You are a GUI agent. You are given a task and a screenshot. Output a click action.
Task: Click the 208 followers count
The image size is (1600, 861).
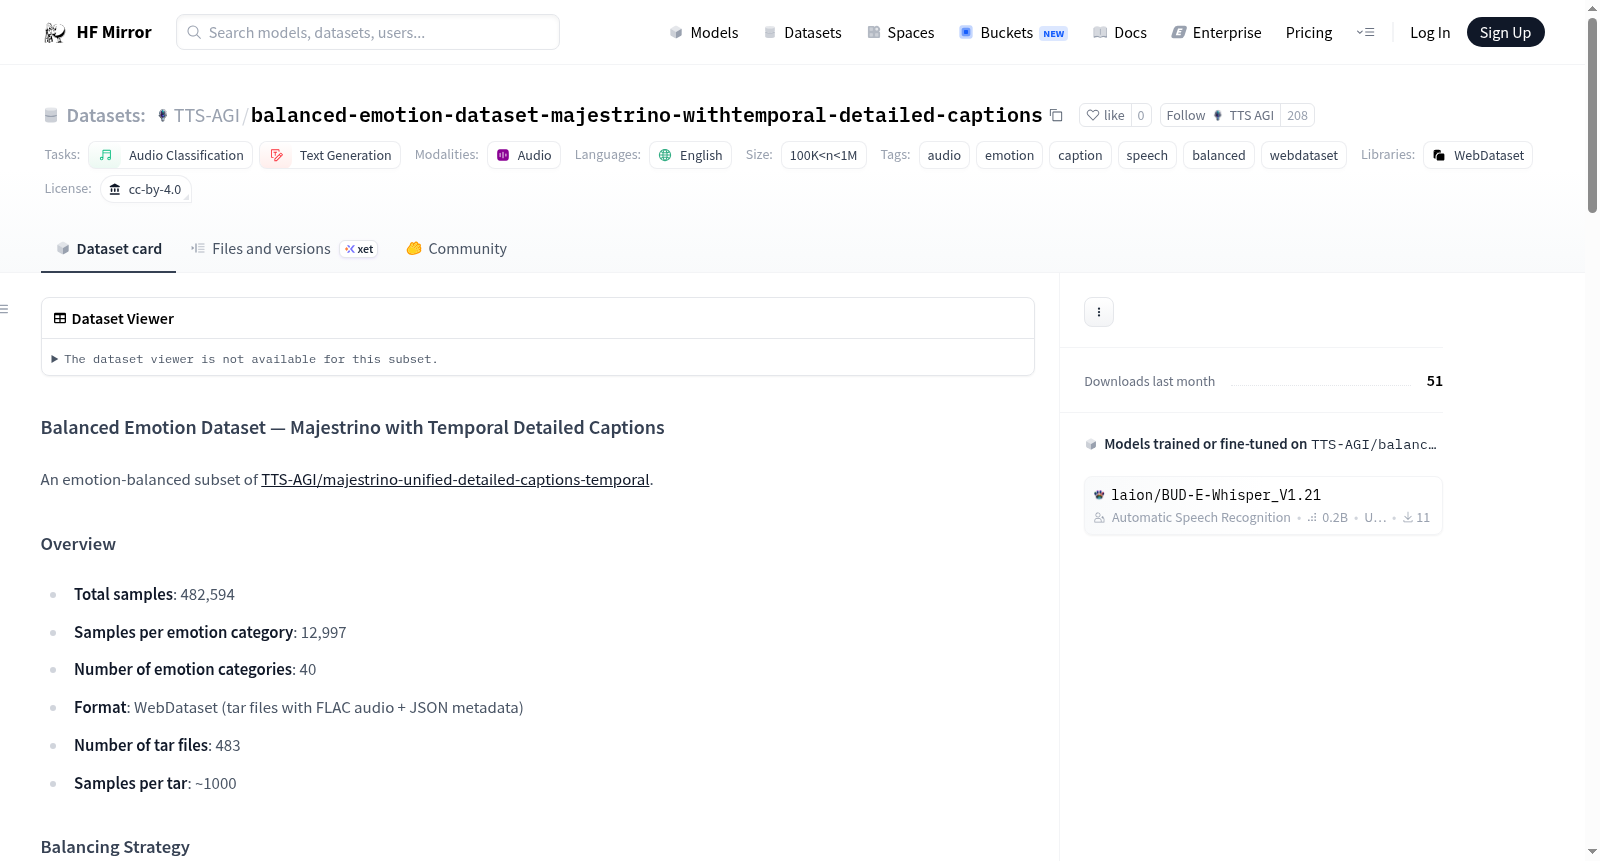click(1297, 115)
